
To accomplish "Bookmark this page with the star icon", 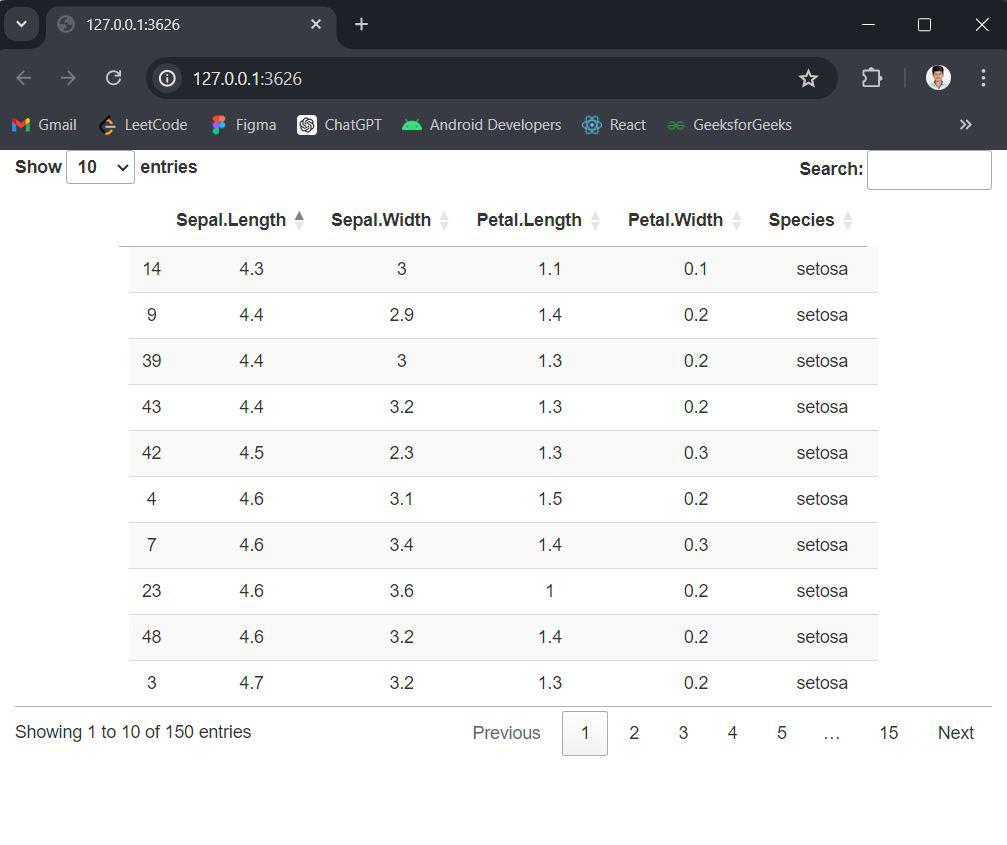I will click(x=808, y=78).
